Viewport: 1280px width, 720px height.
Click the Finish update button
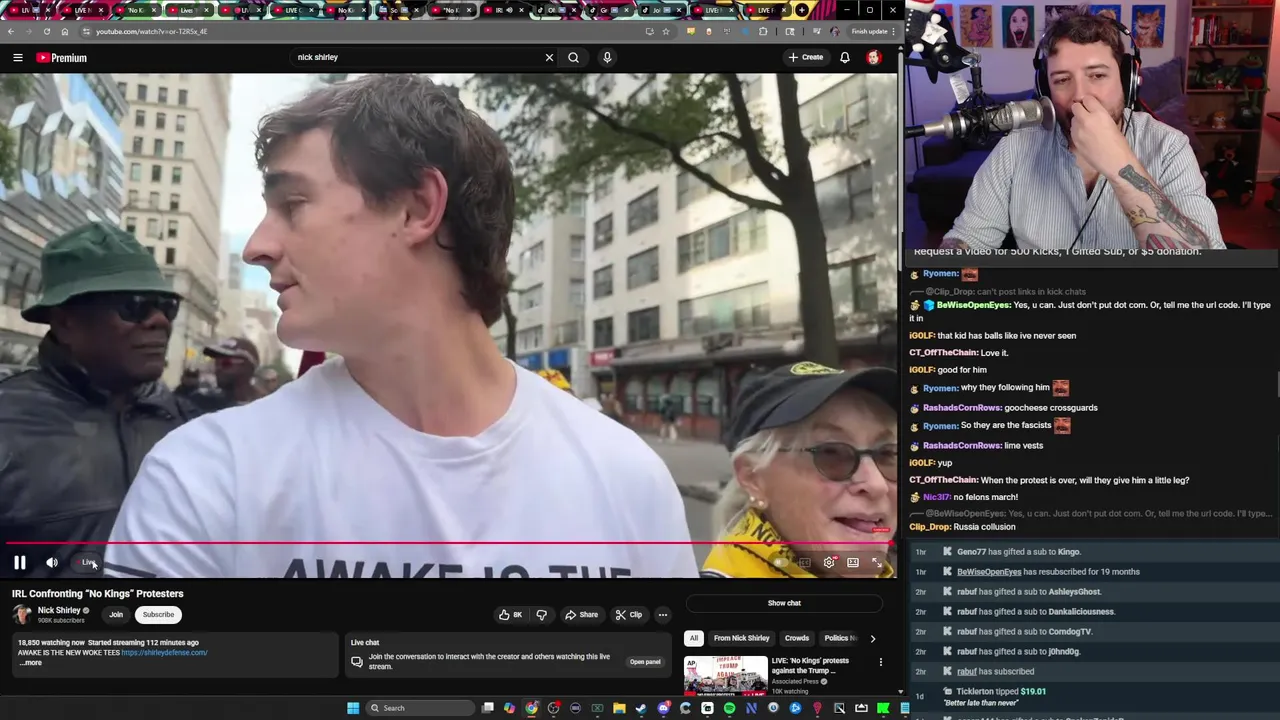872,31
